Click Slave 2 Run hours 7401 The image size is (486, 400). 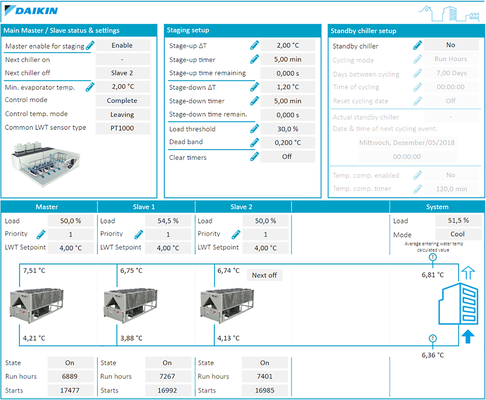pyautogui.click(x=265, y=376)
